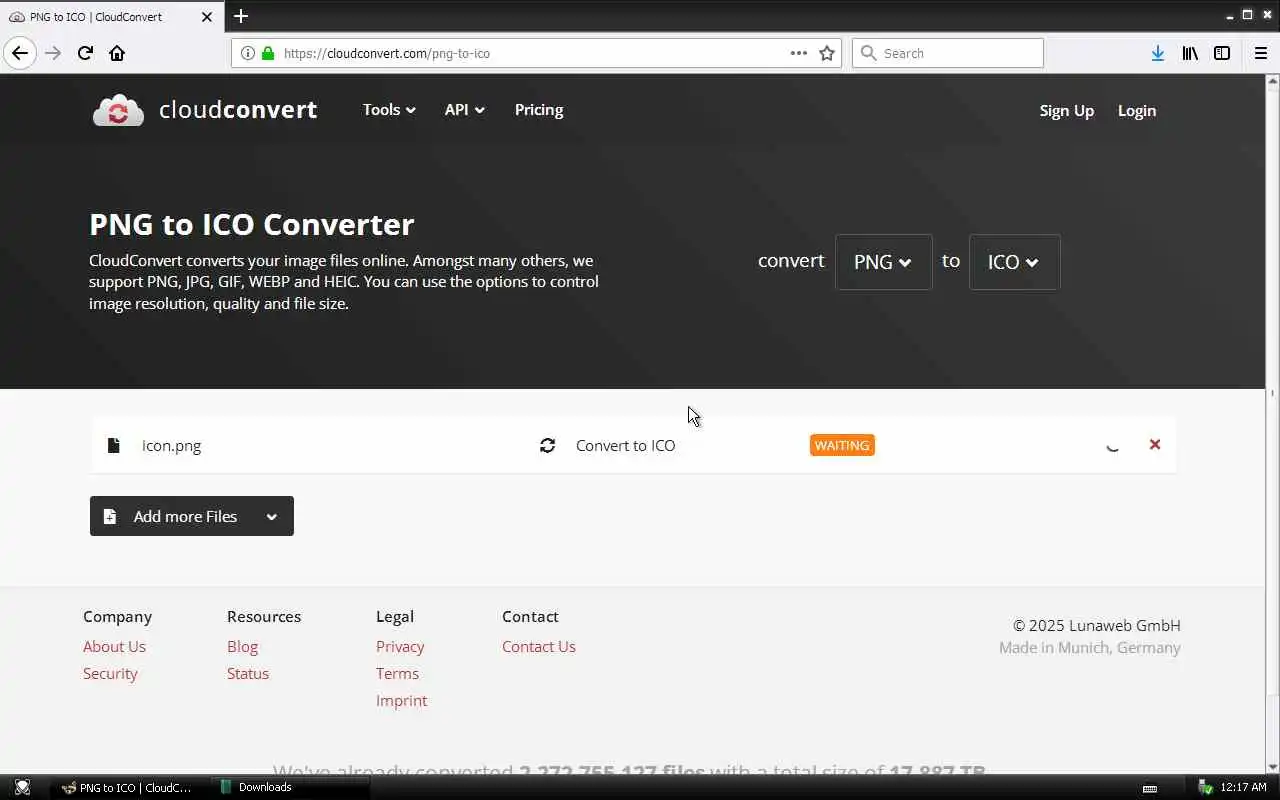Image resolution: width=1280 pixels, height=800 pixels.
Task: Click the security shield tray icon
Action: (x=1205, y=787)
